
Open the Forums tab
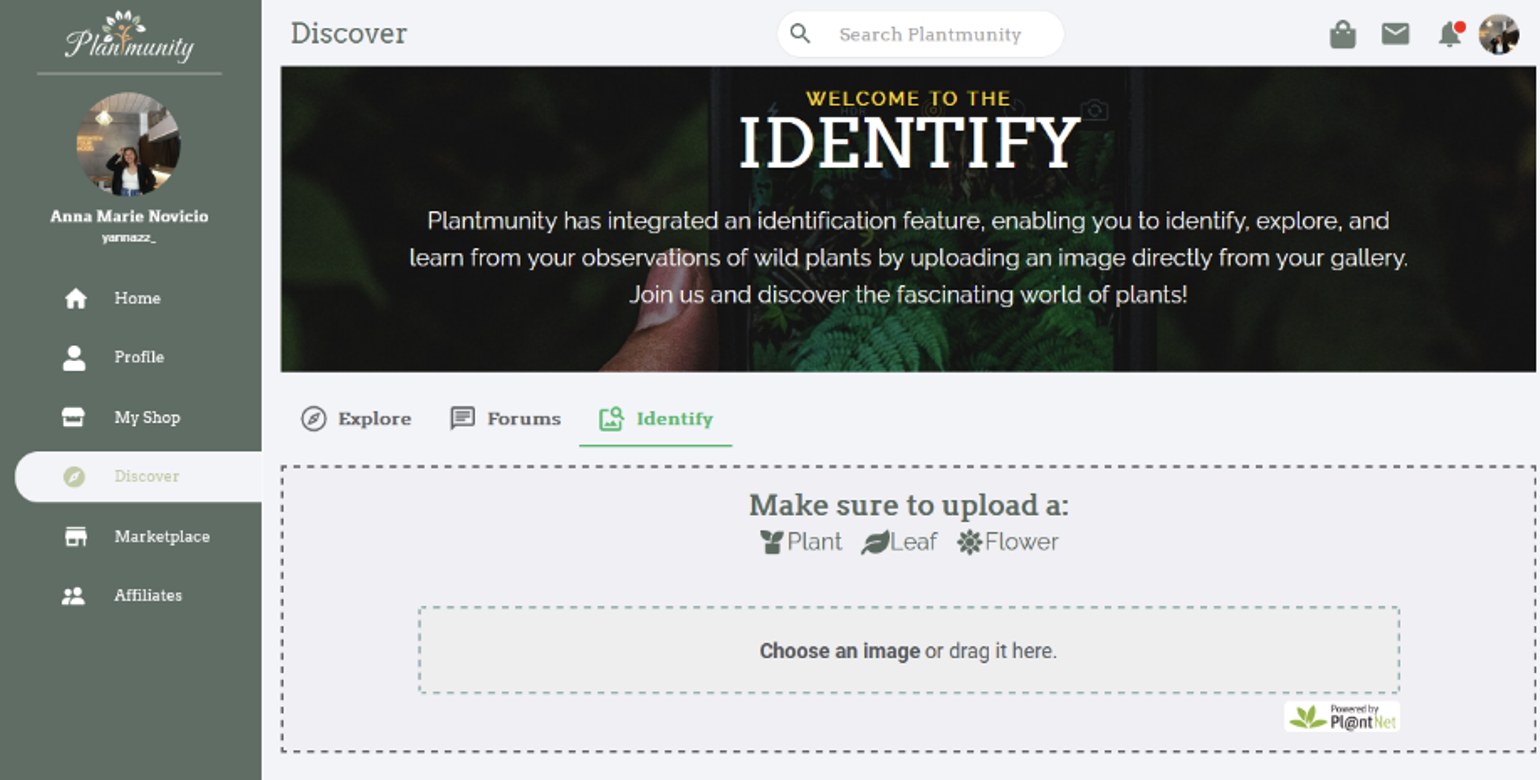click(505, 419)
